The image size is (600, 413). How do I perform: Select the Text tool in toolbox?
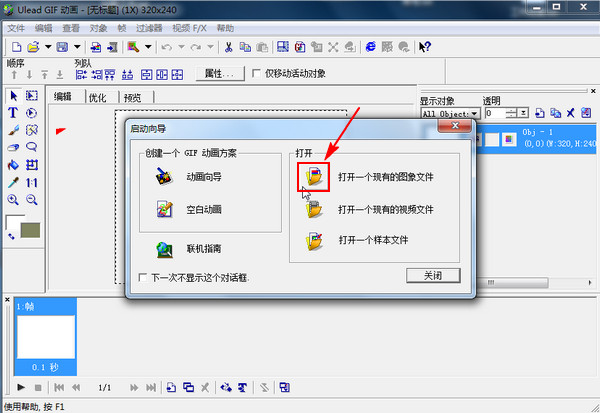[x=13, y=113]
